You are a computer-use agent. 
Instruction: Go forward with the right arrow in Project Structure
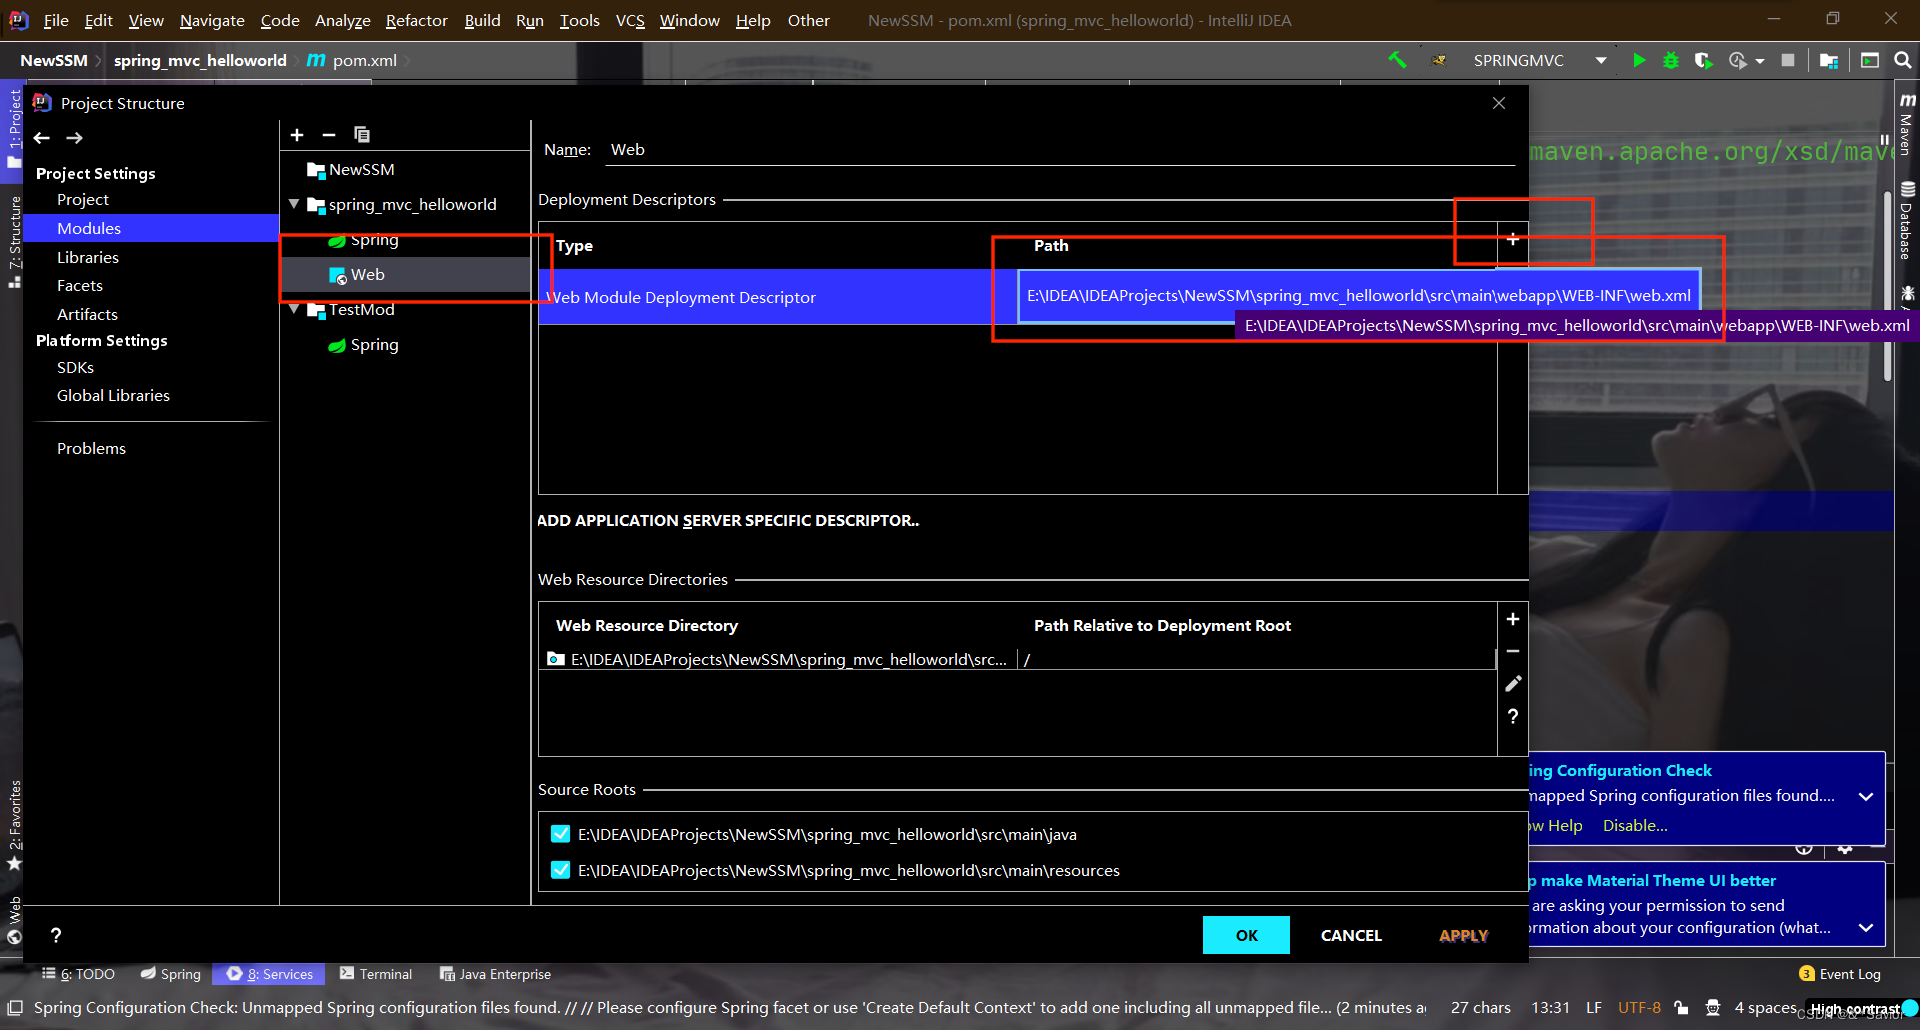pyautogui.click(x=75, y=138)
